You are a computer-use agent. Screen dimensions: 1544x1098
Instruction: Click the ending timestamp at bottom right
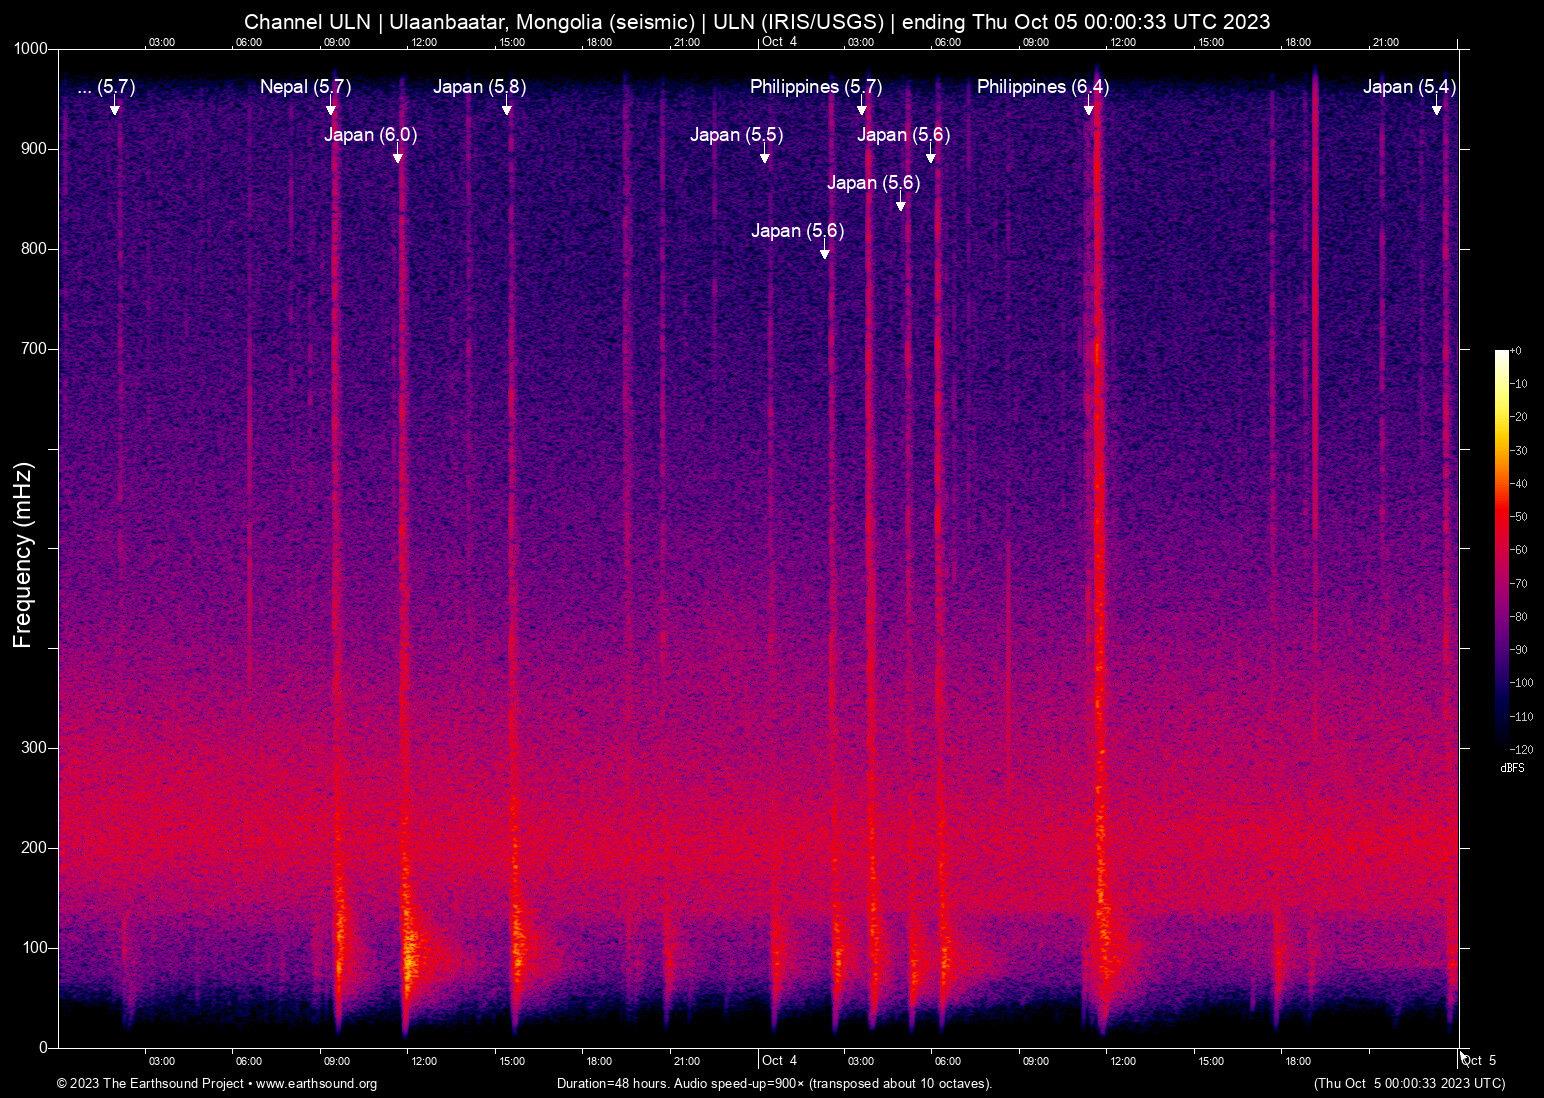point(1409,1084)
